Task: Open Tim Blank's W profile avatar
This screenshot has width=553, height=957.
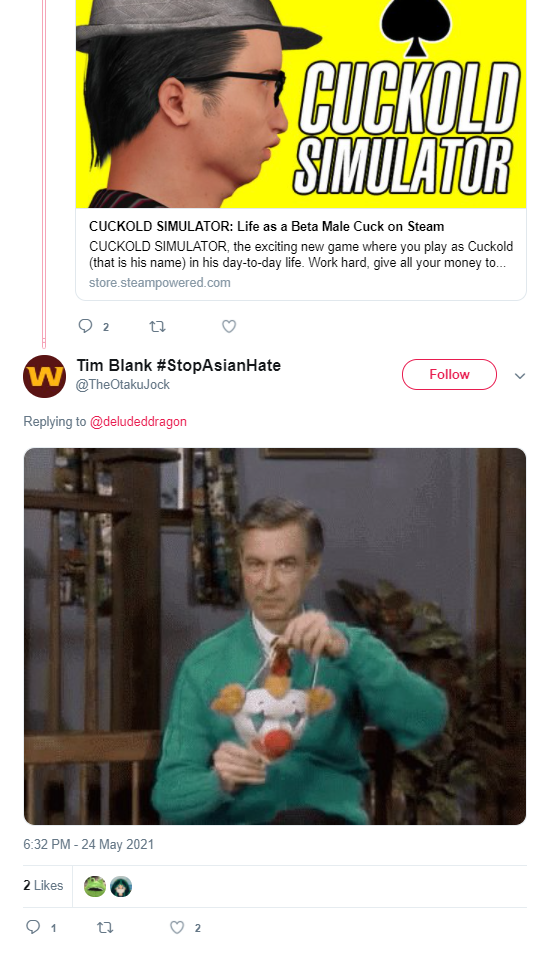Action: click(45, 376)
